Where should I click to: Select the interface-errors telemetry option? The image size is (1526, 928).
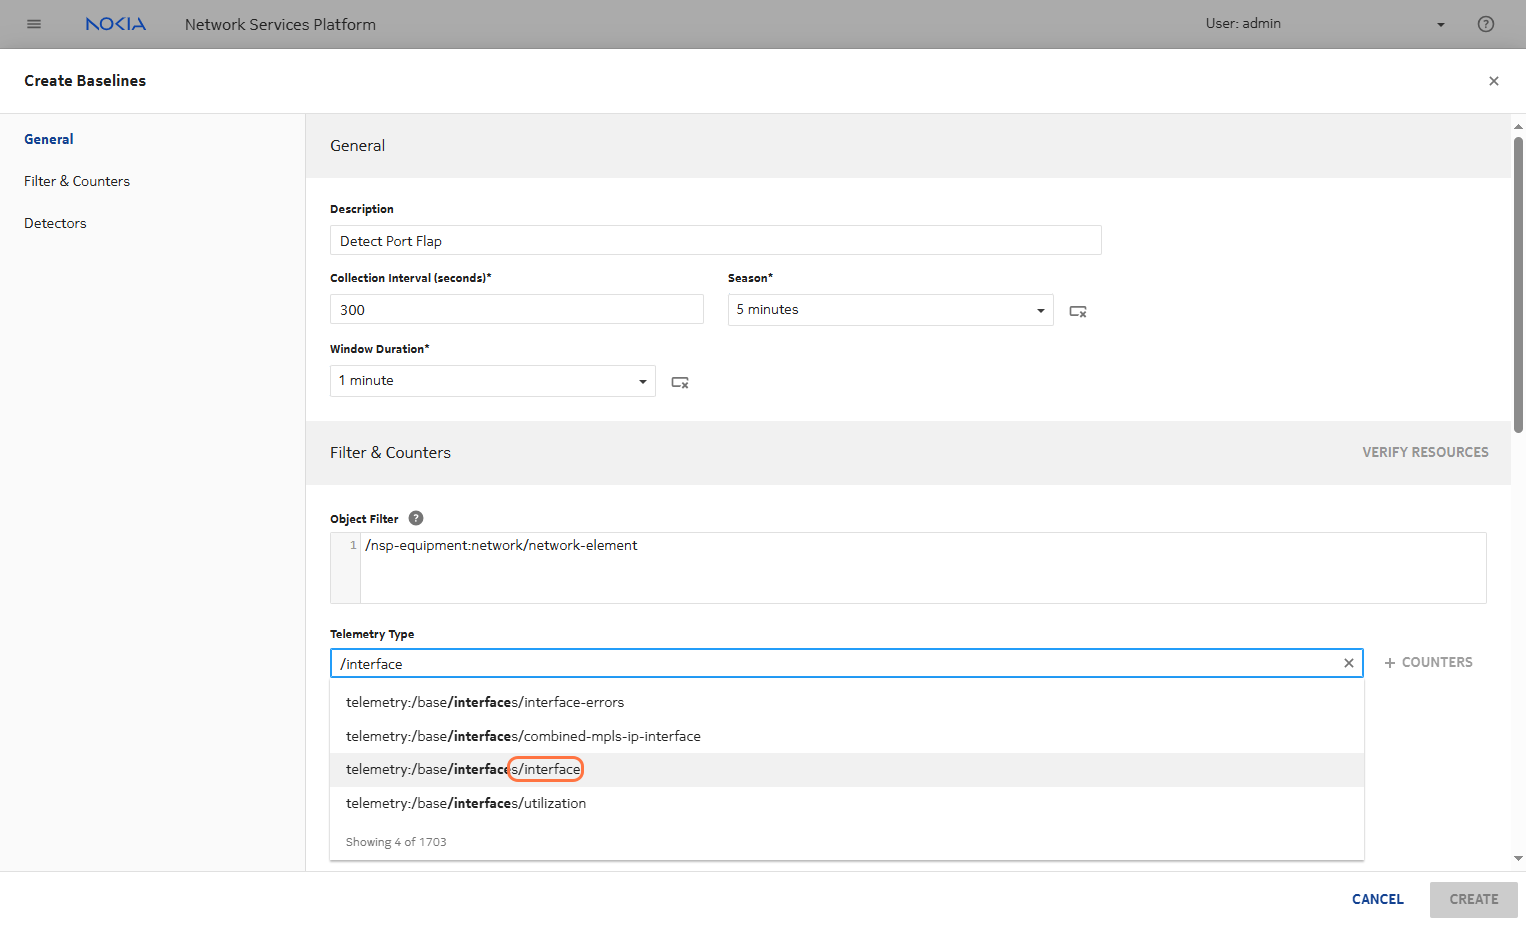click(x=485, y=702)
